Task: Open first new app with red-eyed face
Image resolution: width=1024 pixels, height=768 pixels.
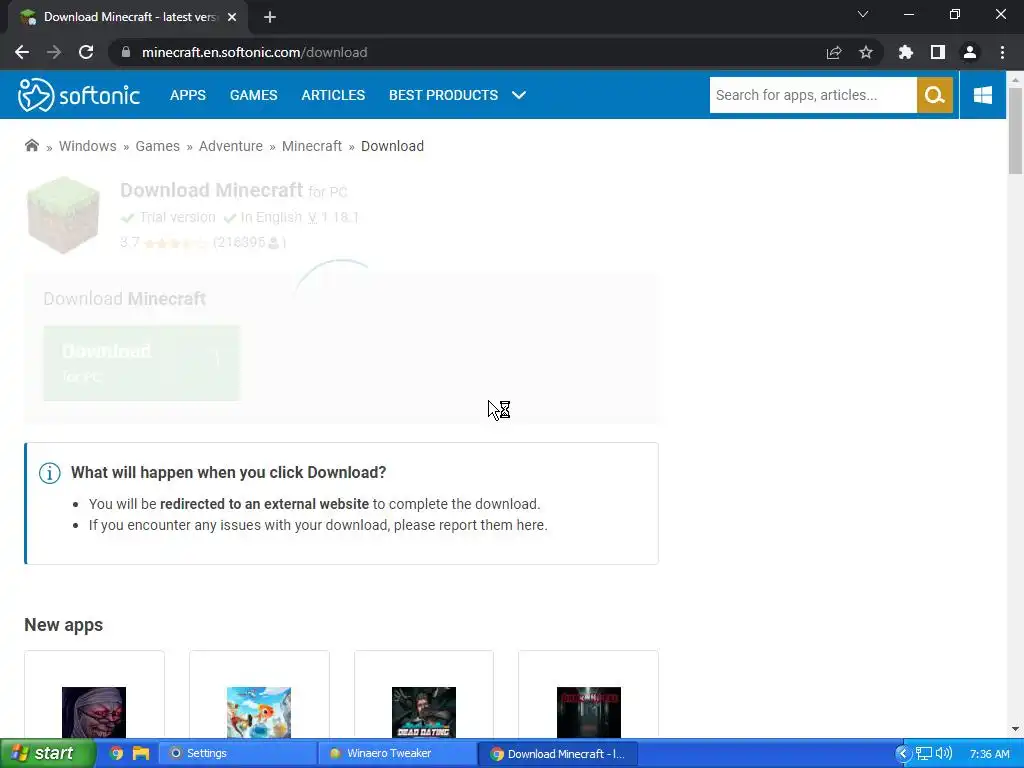Action: [x=94, y=712]
